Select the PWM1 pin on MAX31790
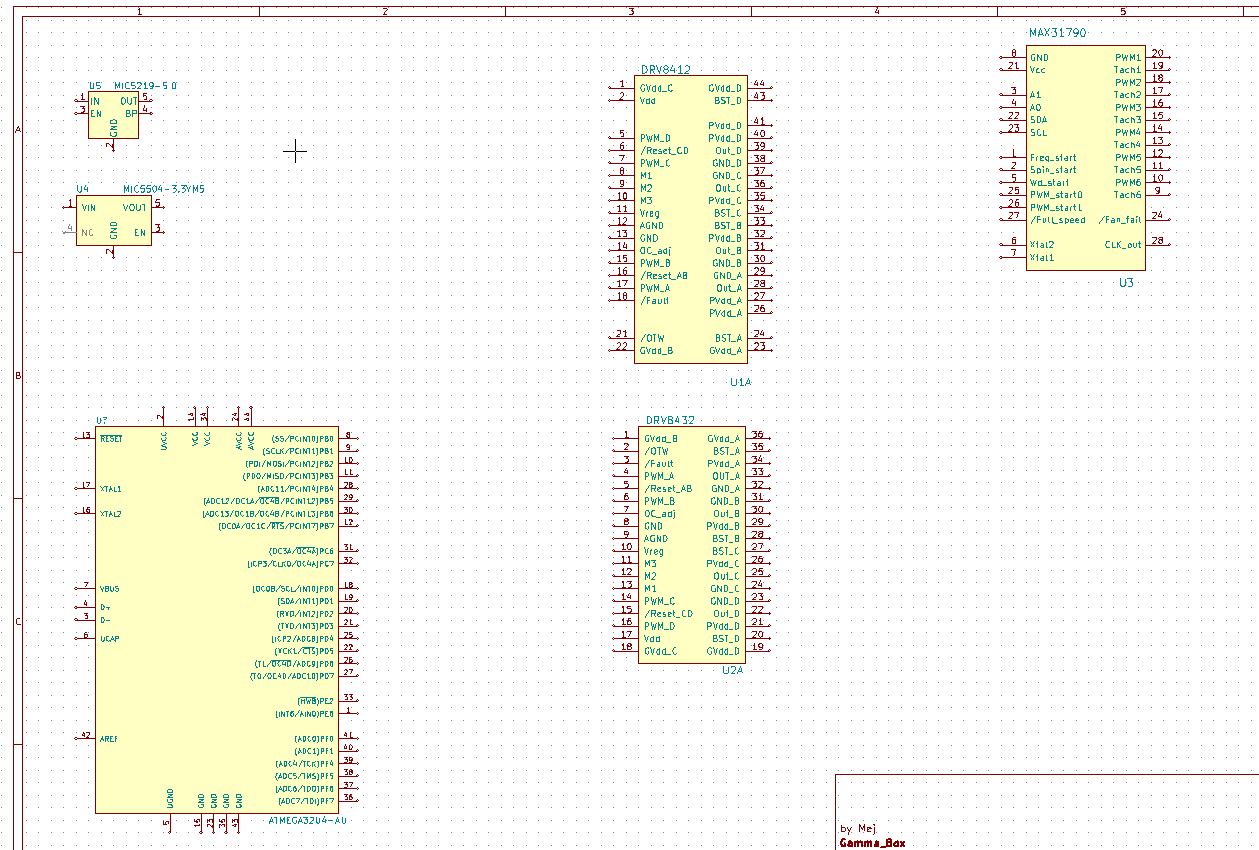Viewport: 1259px width, 850px height. [x=1128, y=57]
